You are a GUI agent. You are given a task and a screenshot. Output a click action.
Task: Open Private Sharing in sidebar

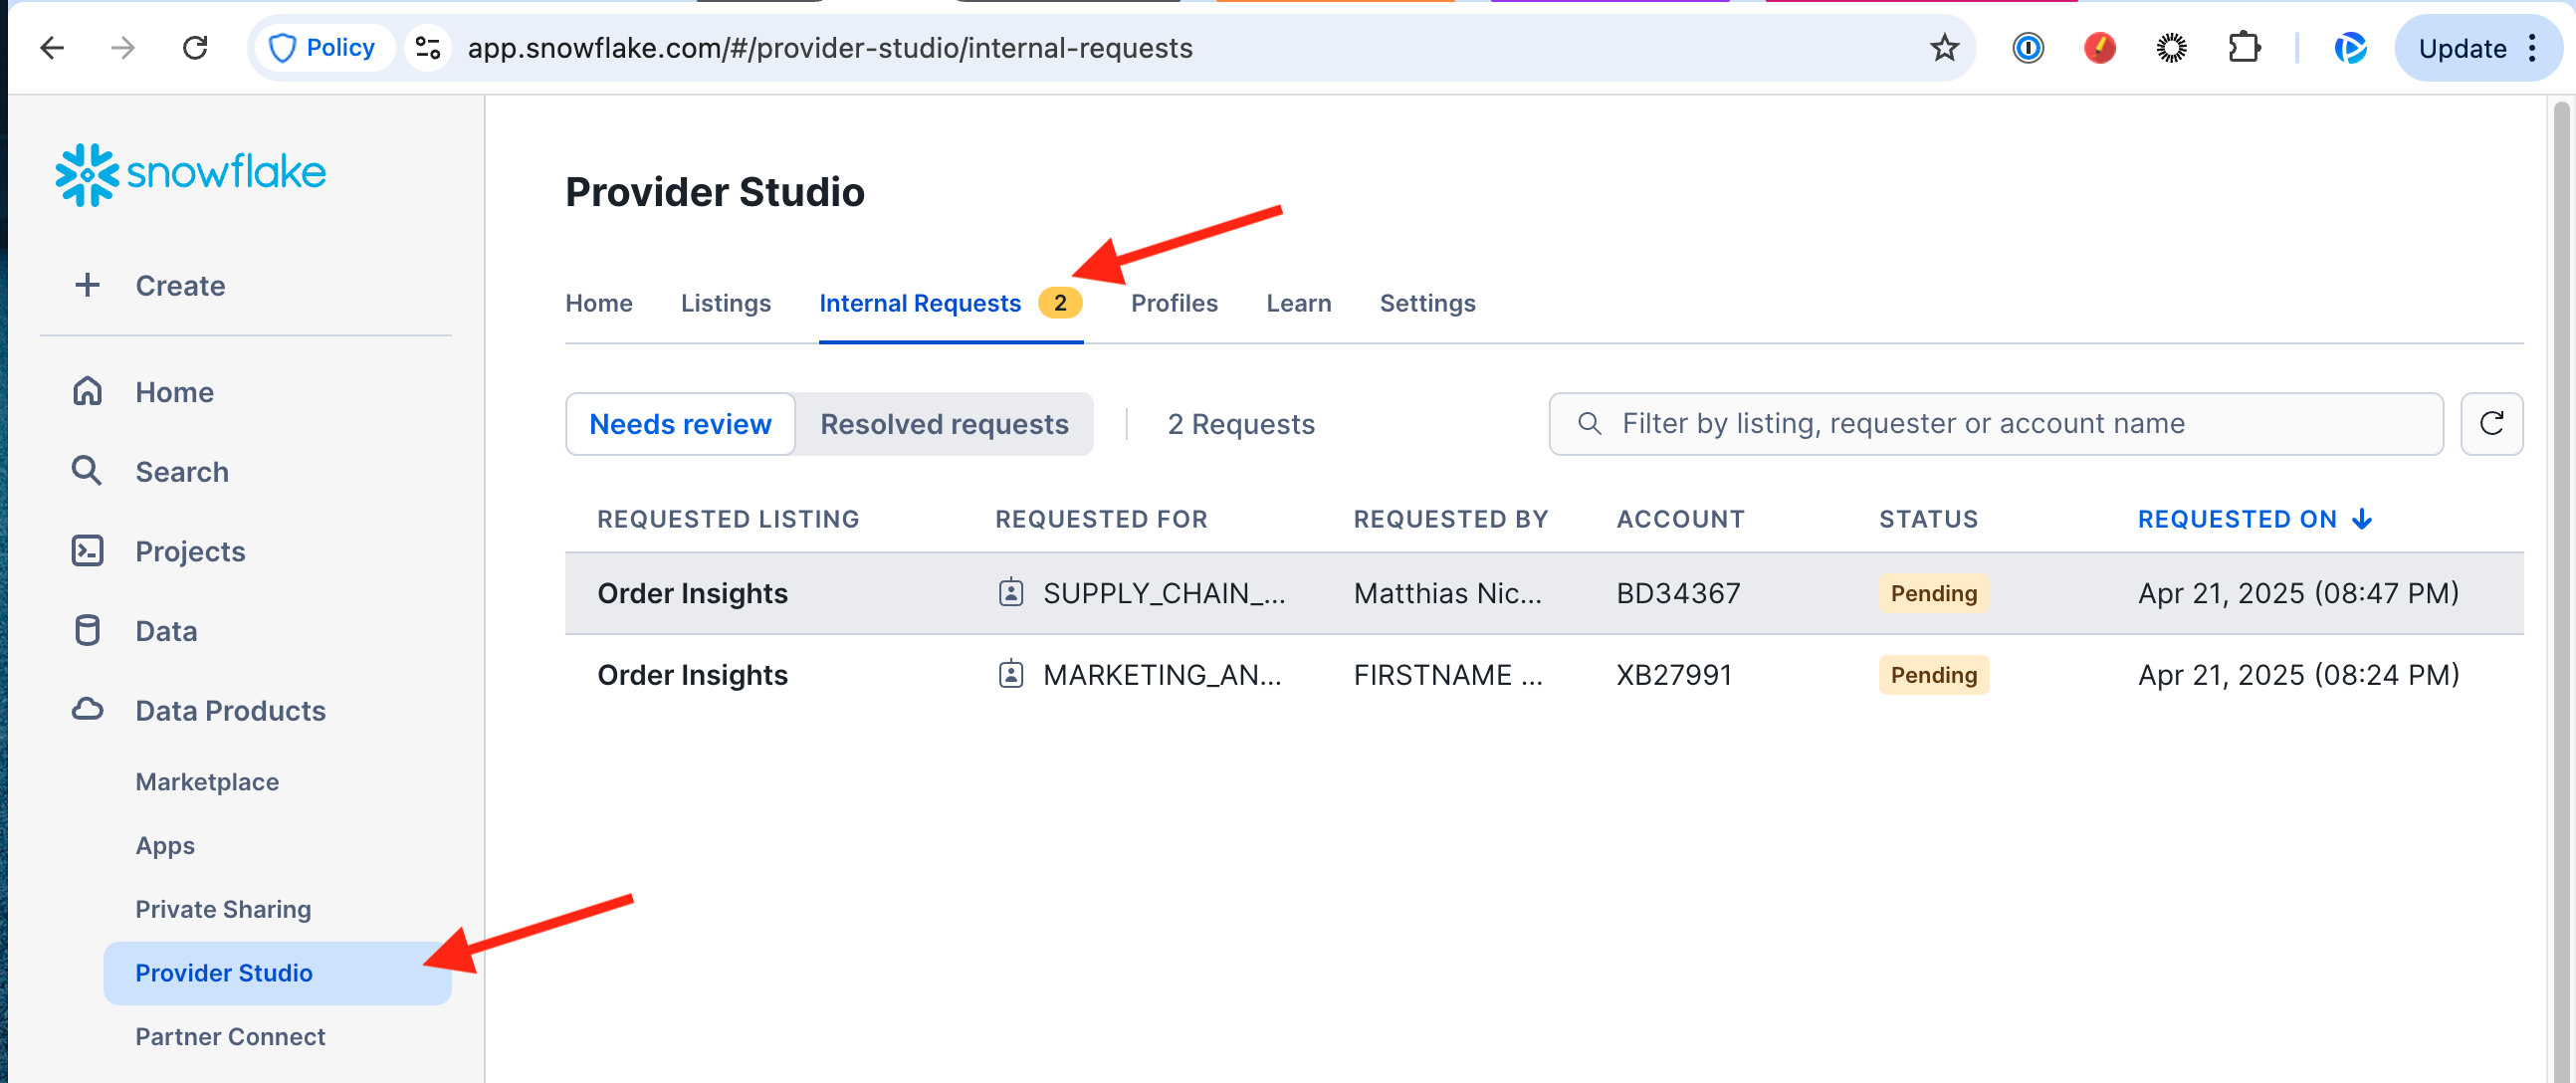click(223, 909)
